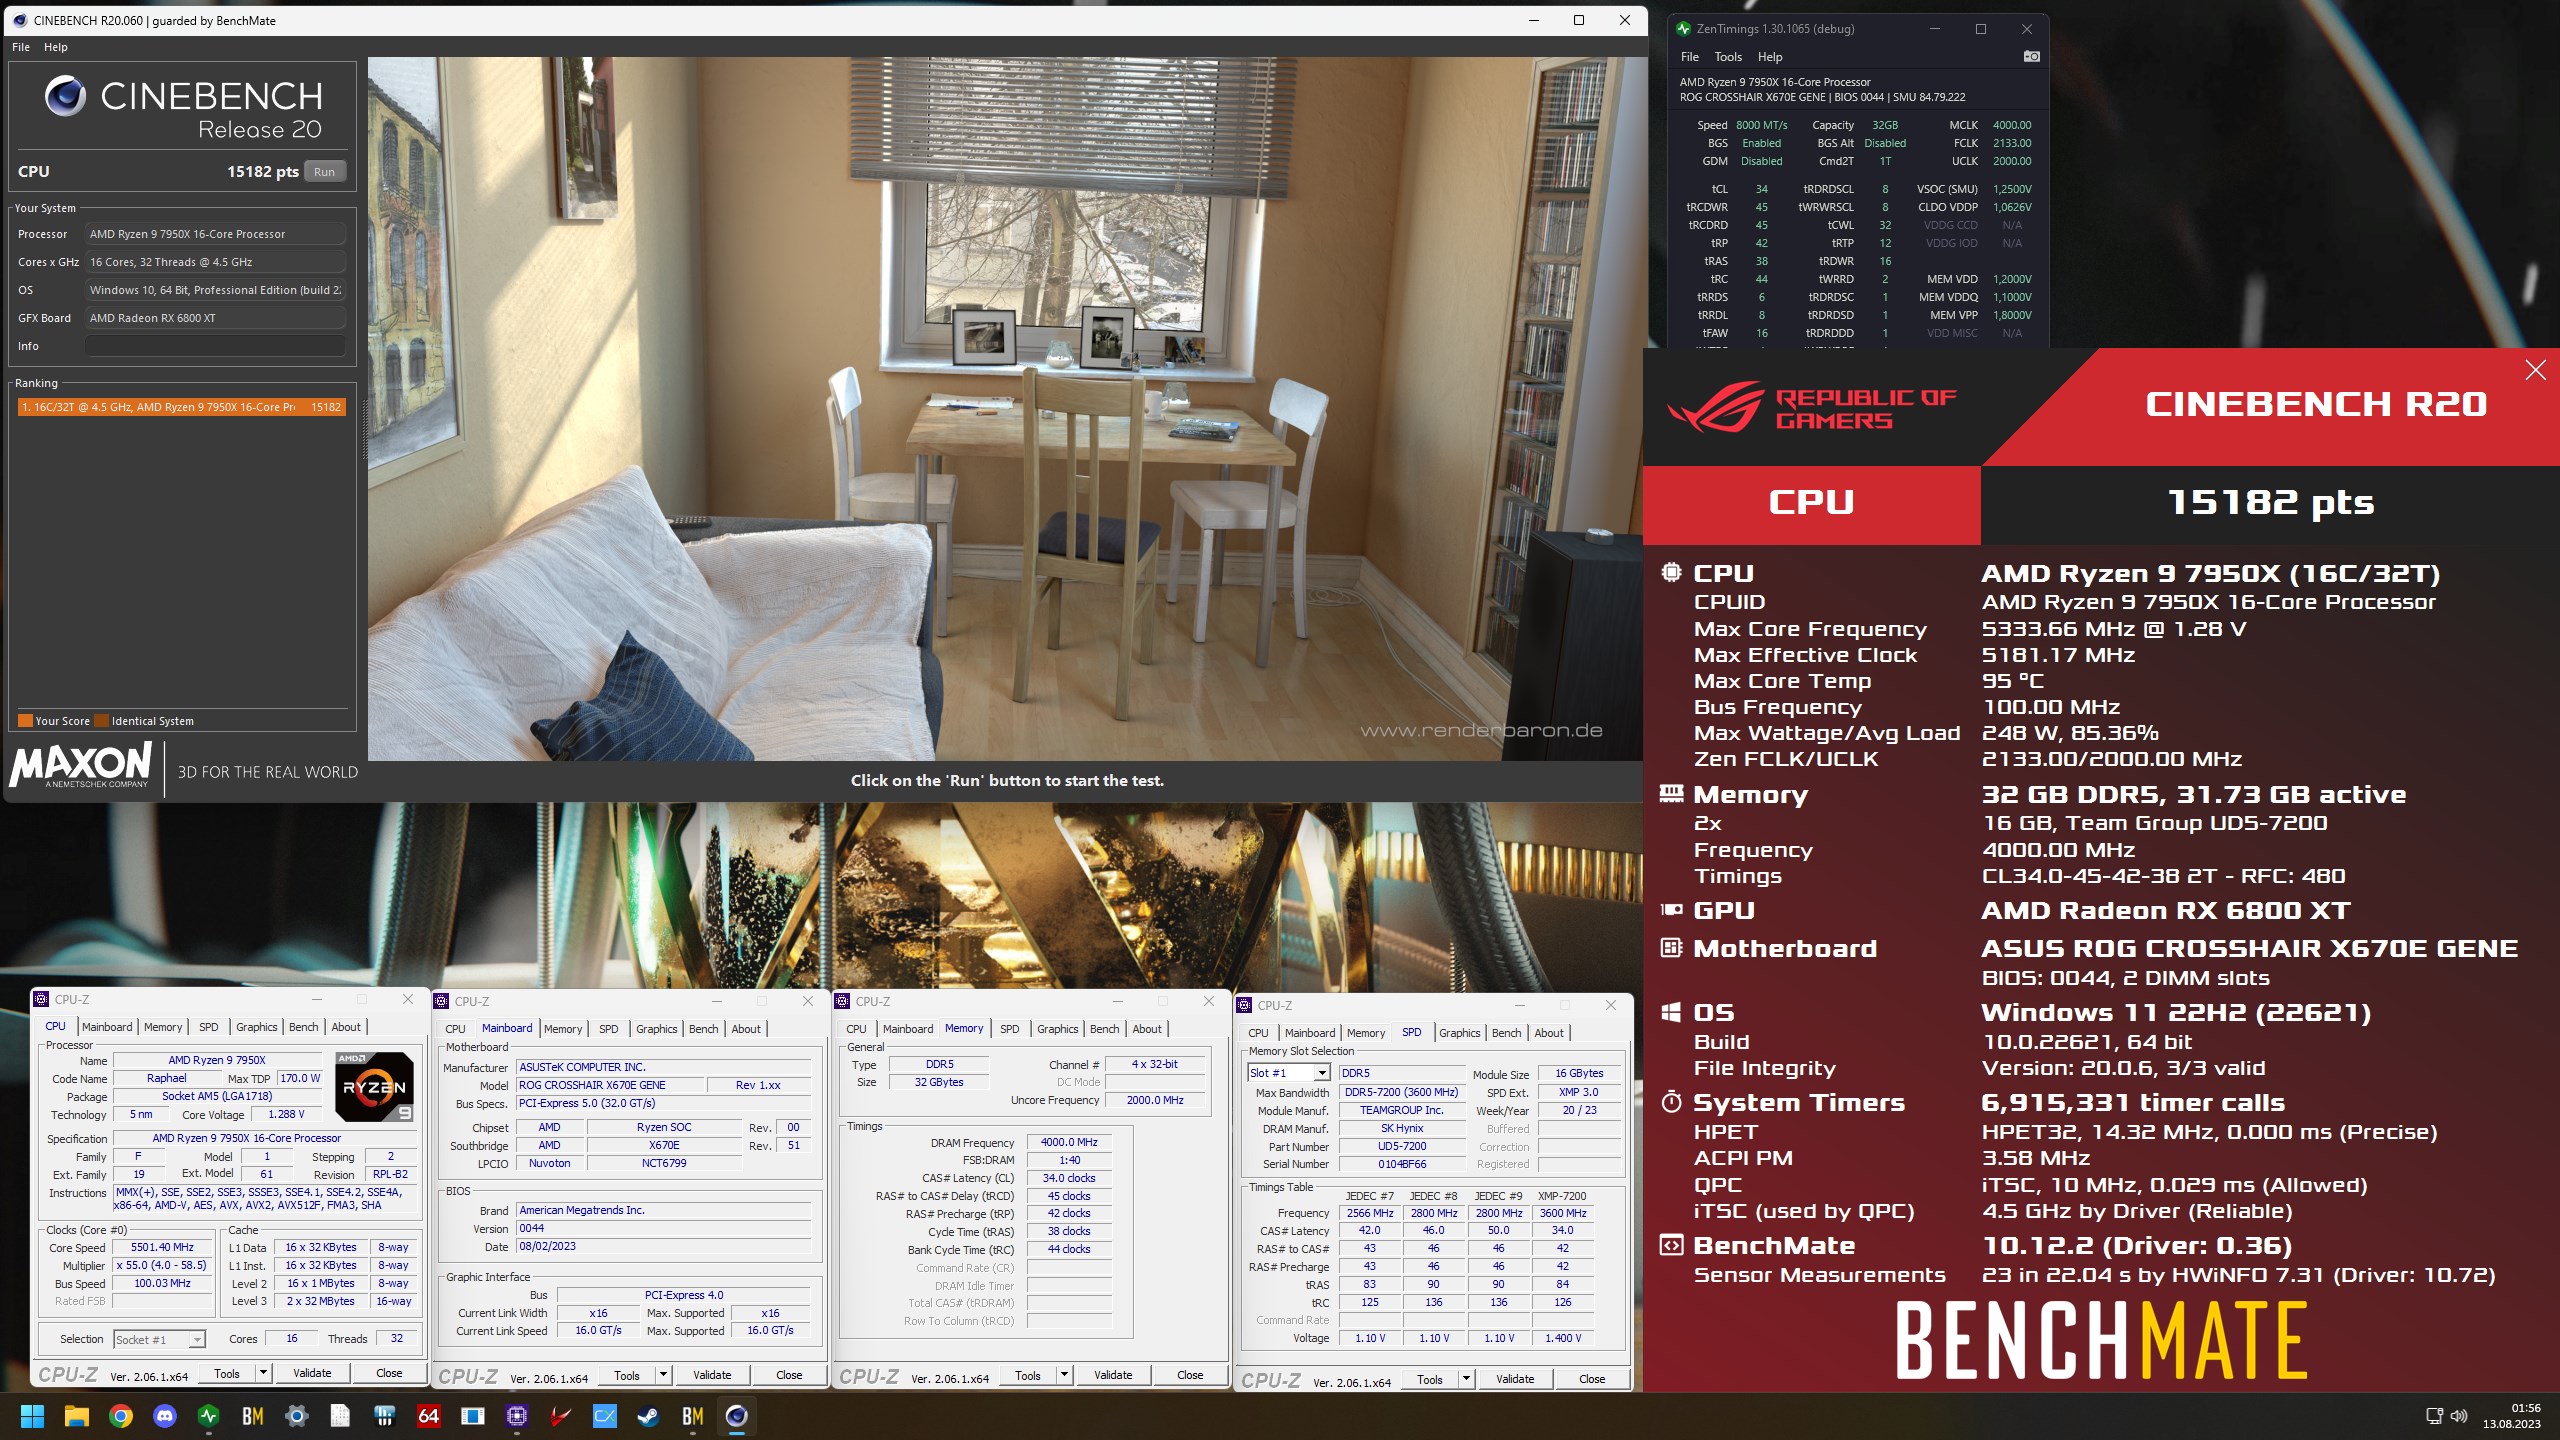
Task: Take a ZenTimings screenshot with the camera icon
Action: pyautogui.click(x=2031, y=56)
